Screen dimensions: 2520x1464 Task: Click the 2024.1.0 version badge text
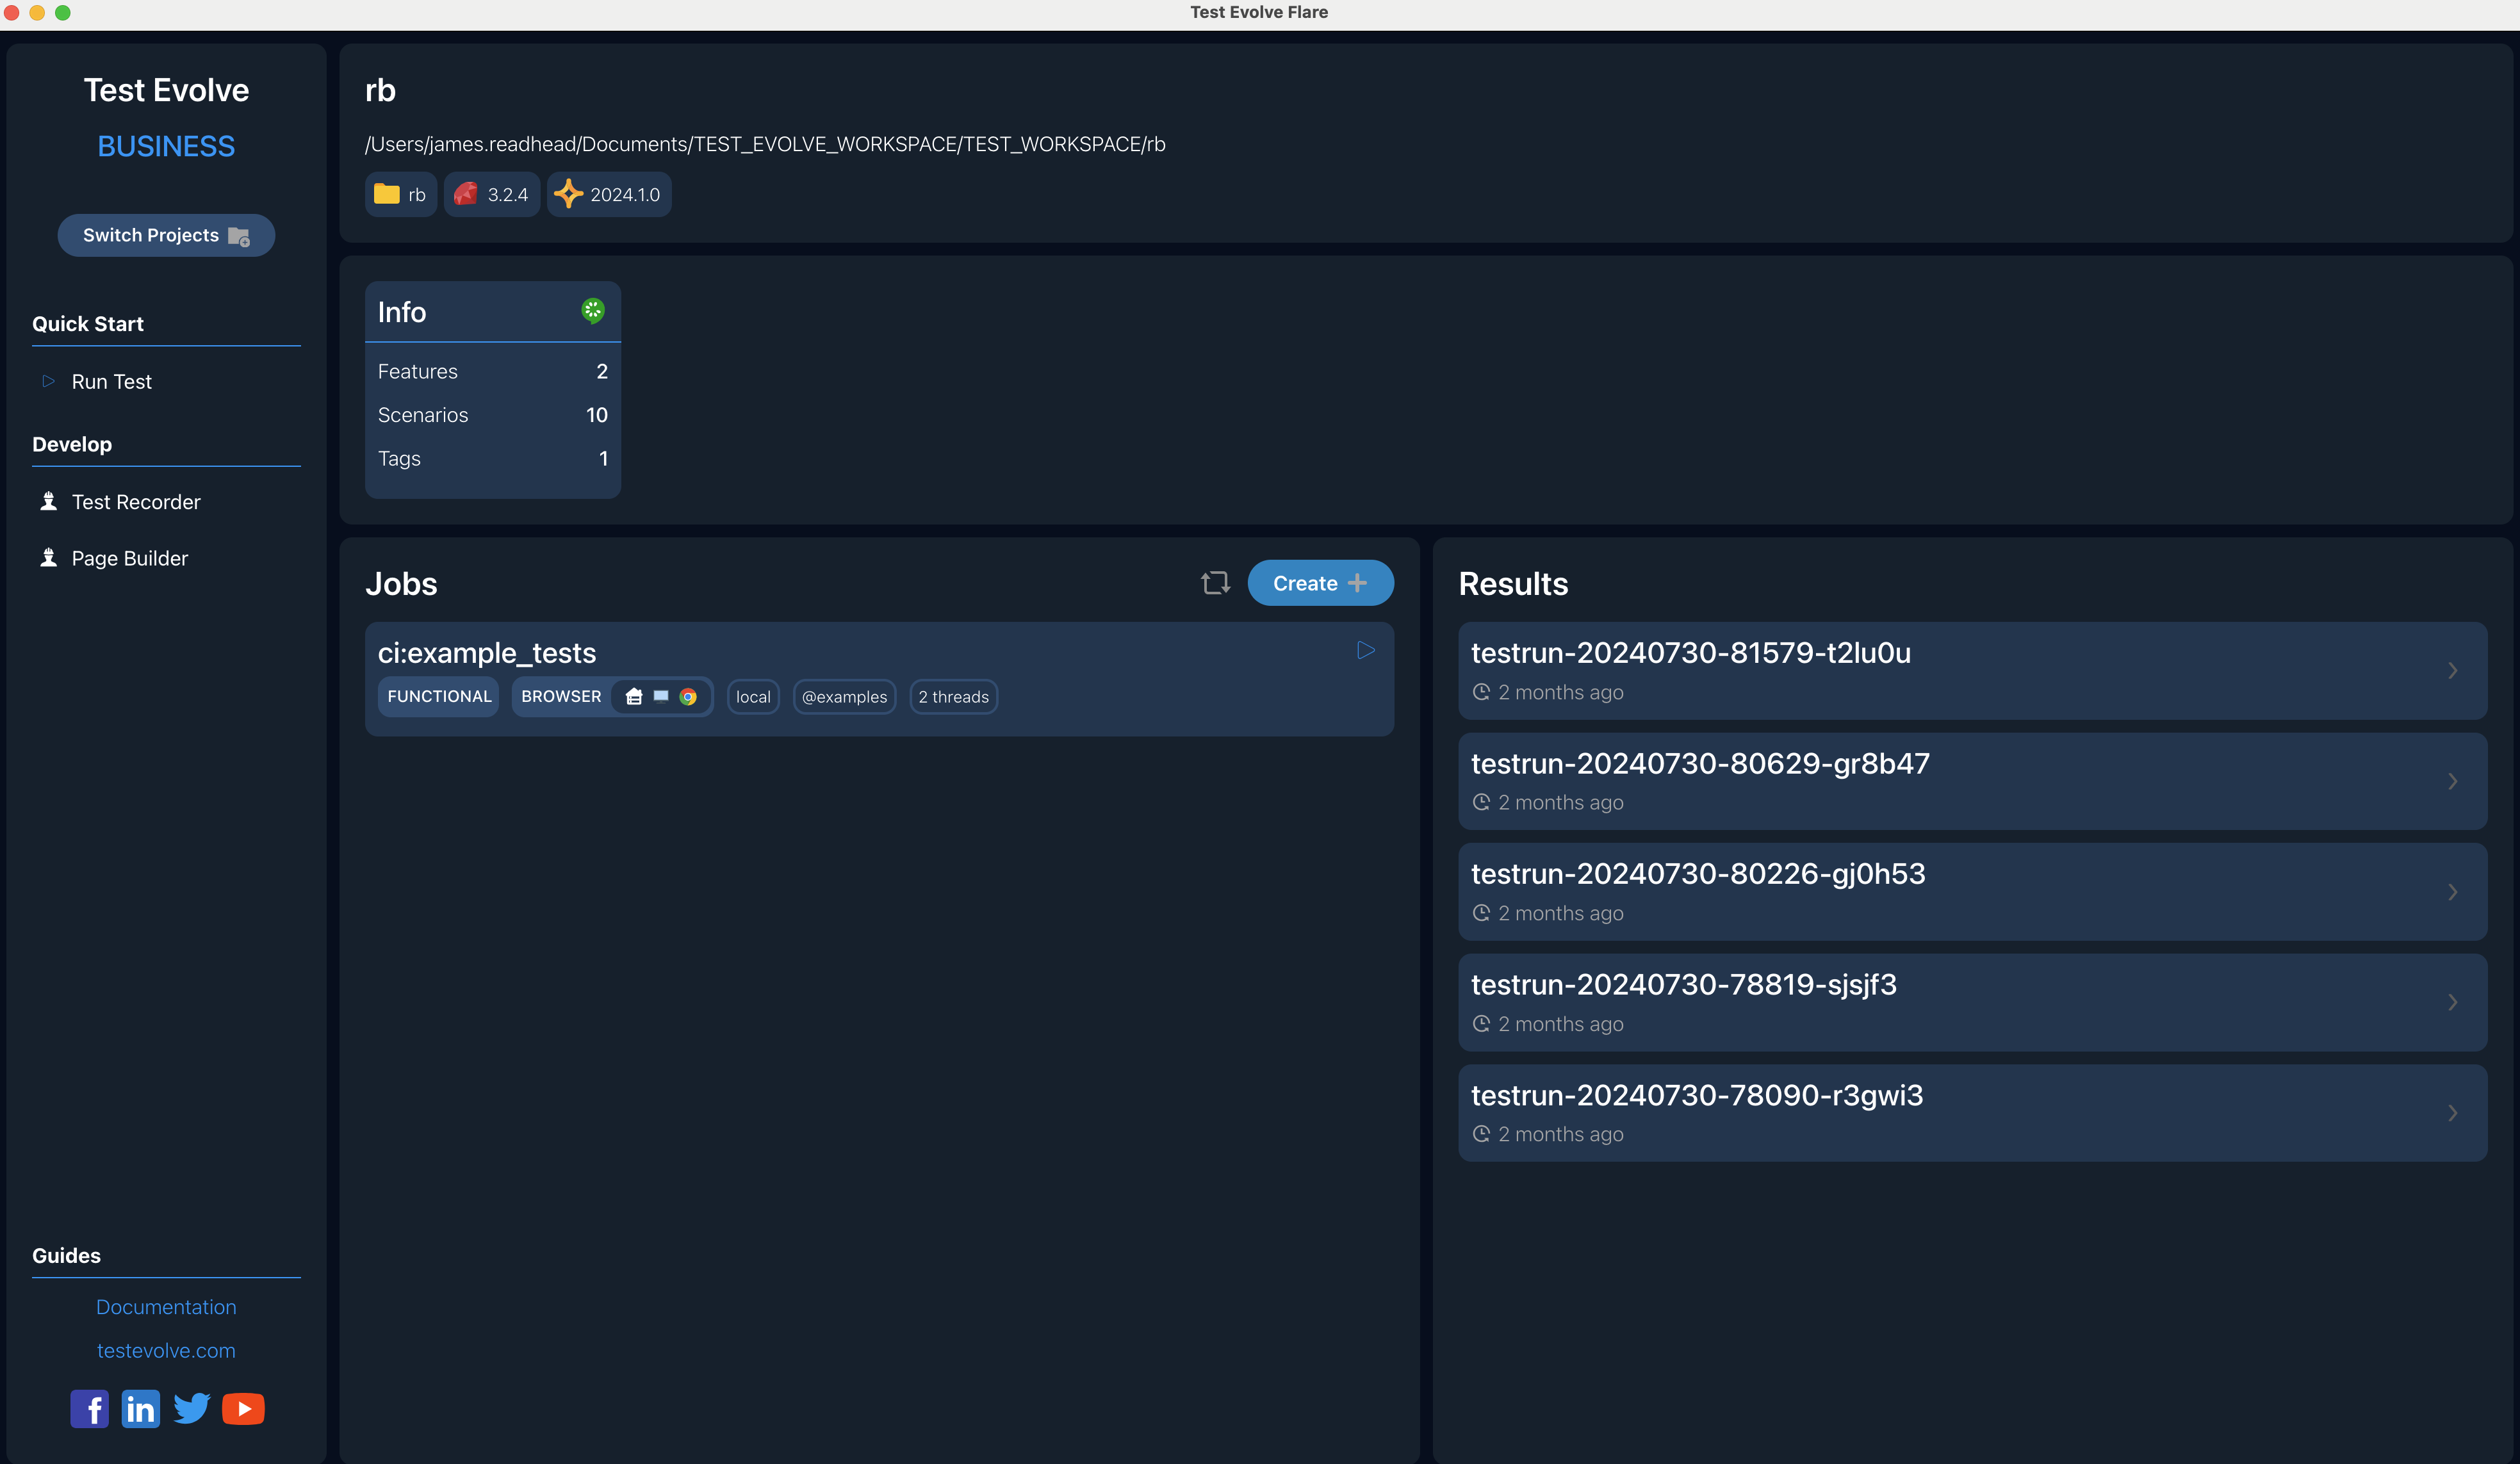pyautogui.click(x=625, y=195)
